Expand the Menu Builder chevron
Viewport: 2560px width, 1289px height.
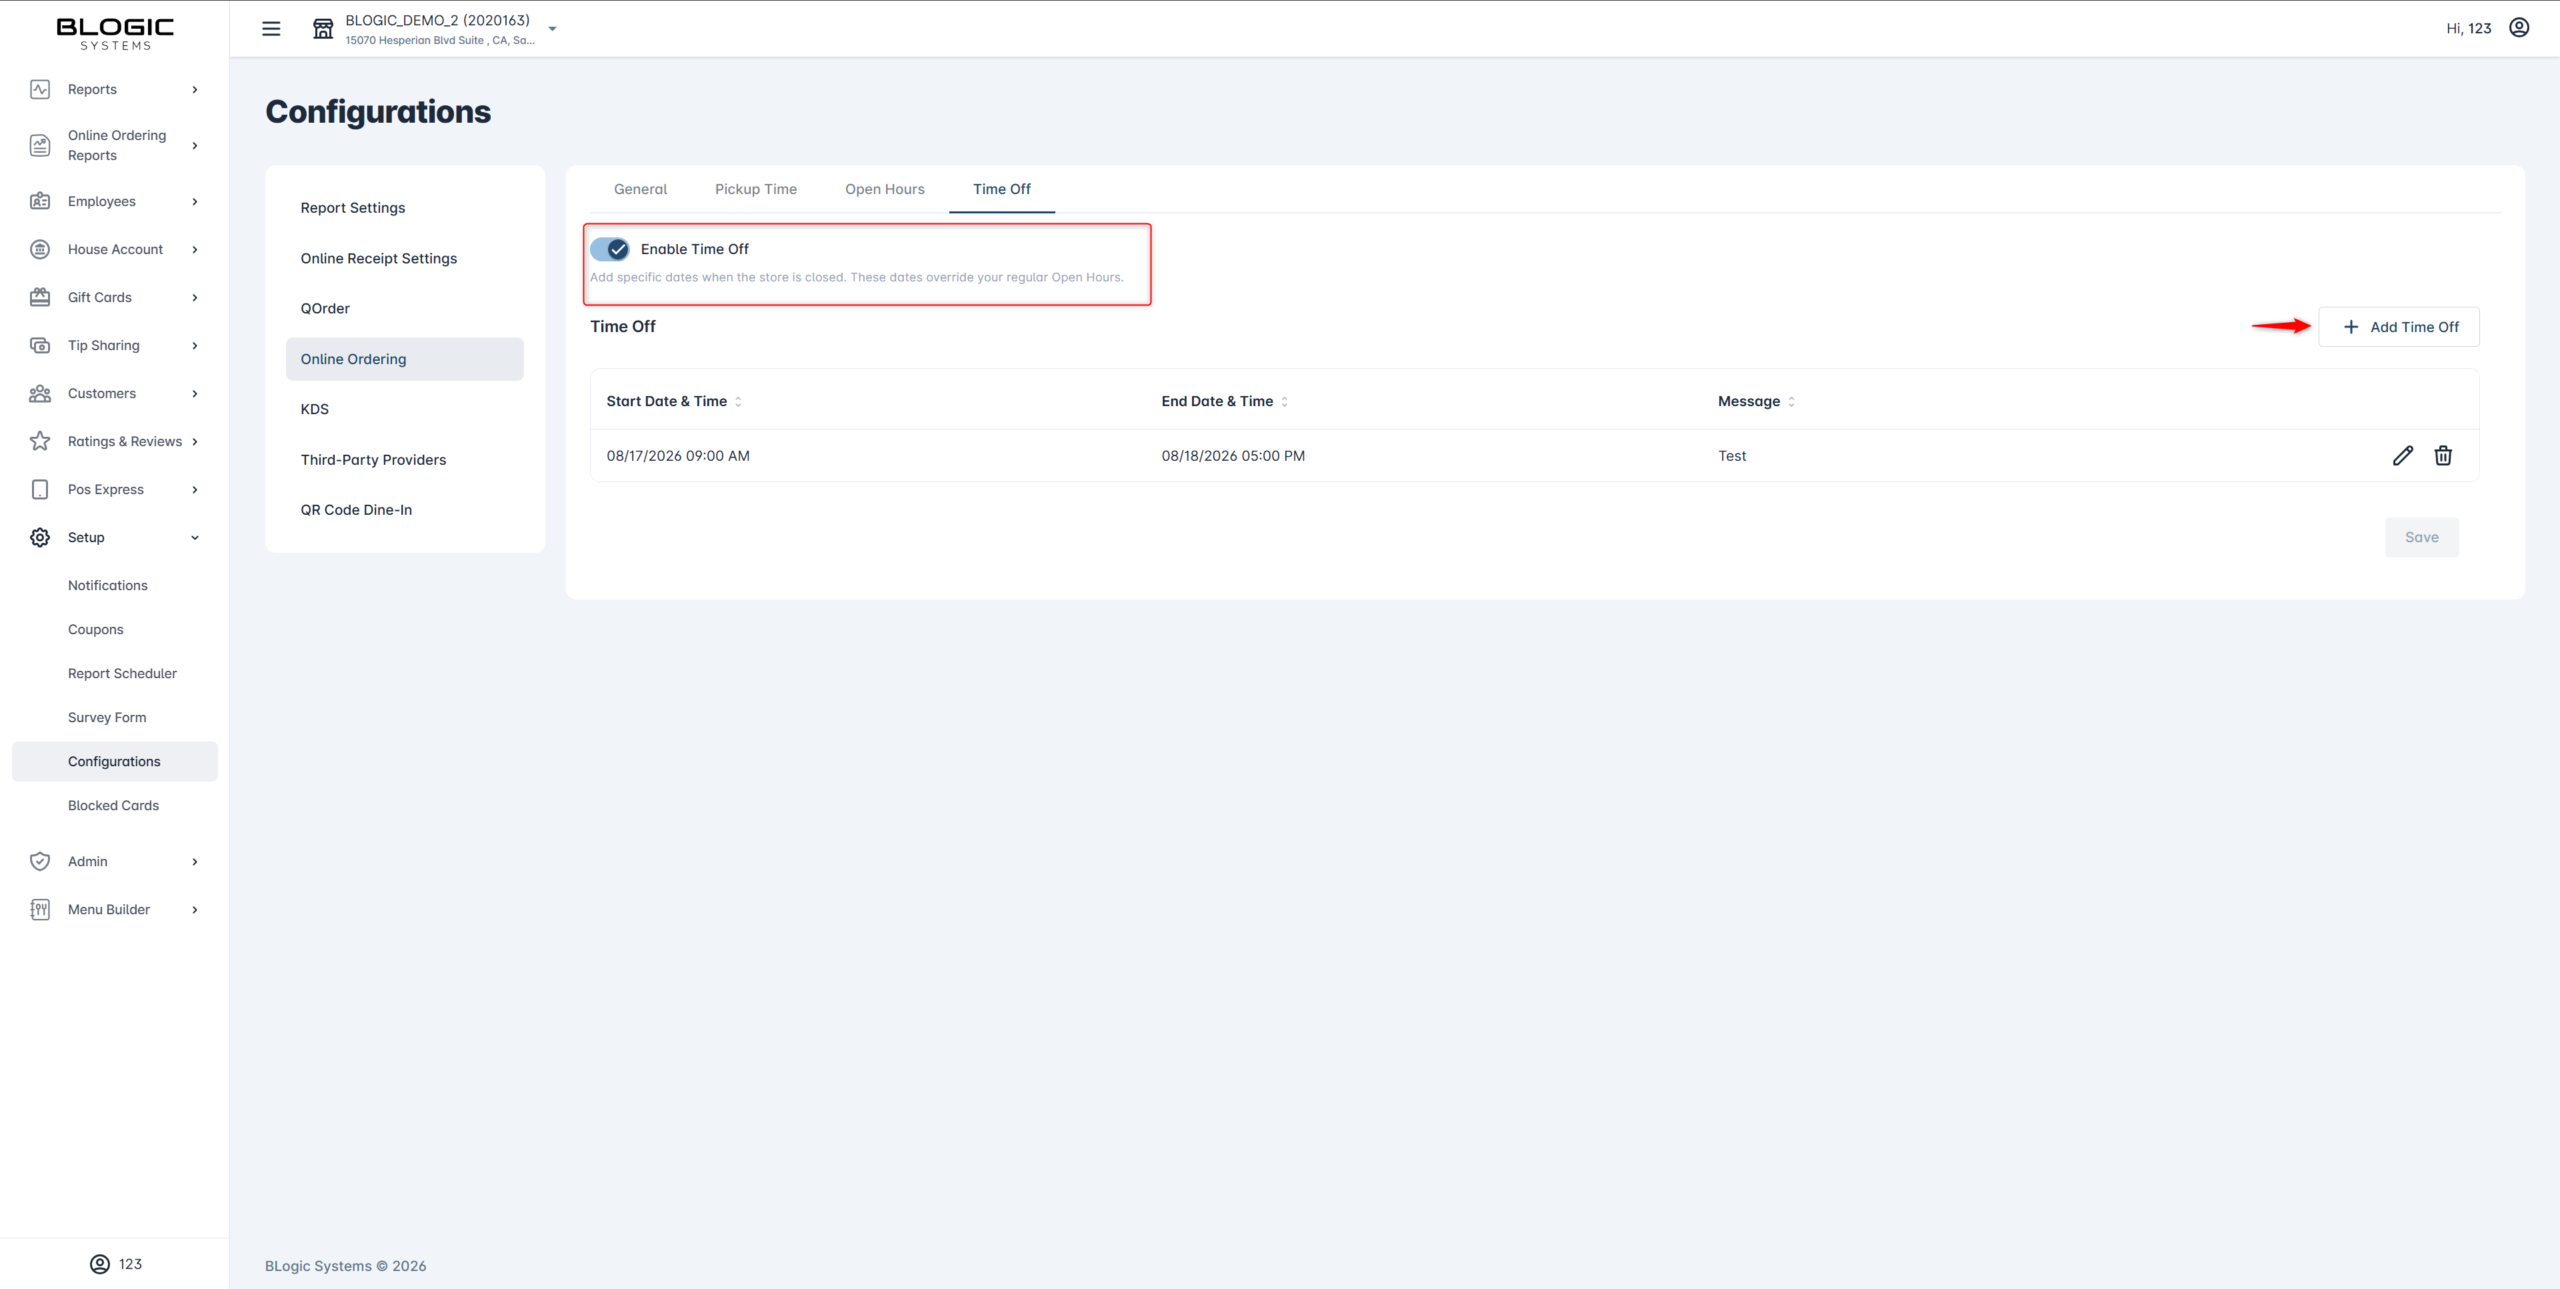[195, 909]
